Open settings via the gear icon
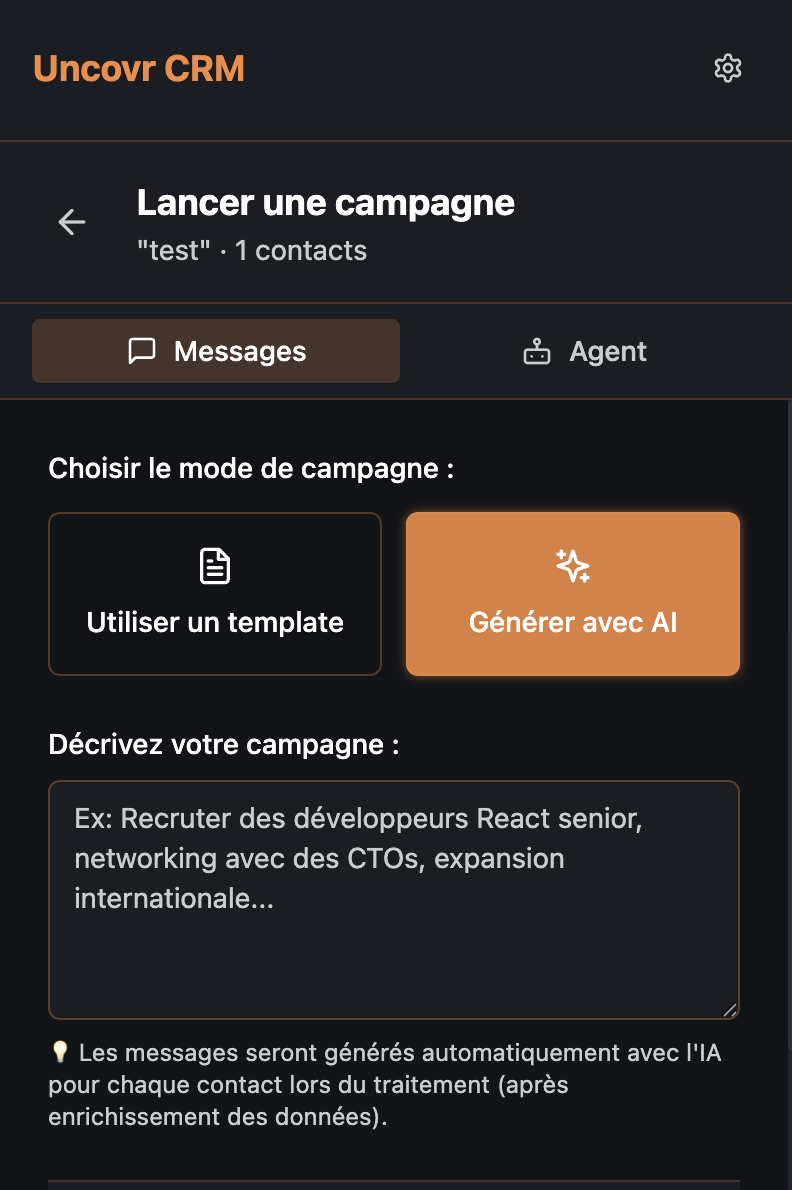 pos(728,69)
